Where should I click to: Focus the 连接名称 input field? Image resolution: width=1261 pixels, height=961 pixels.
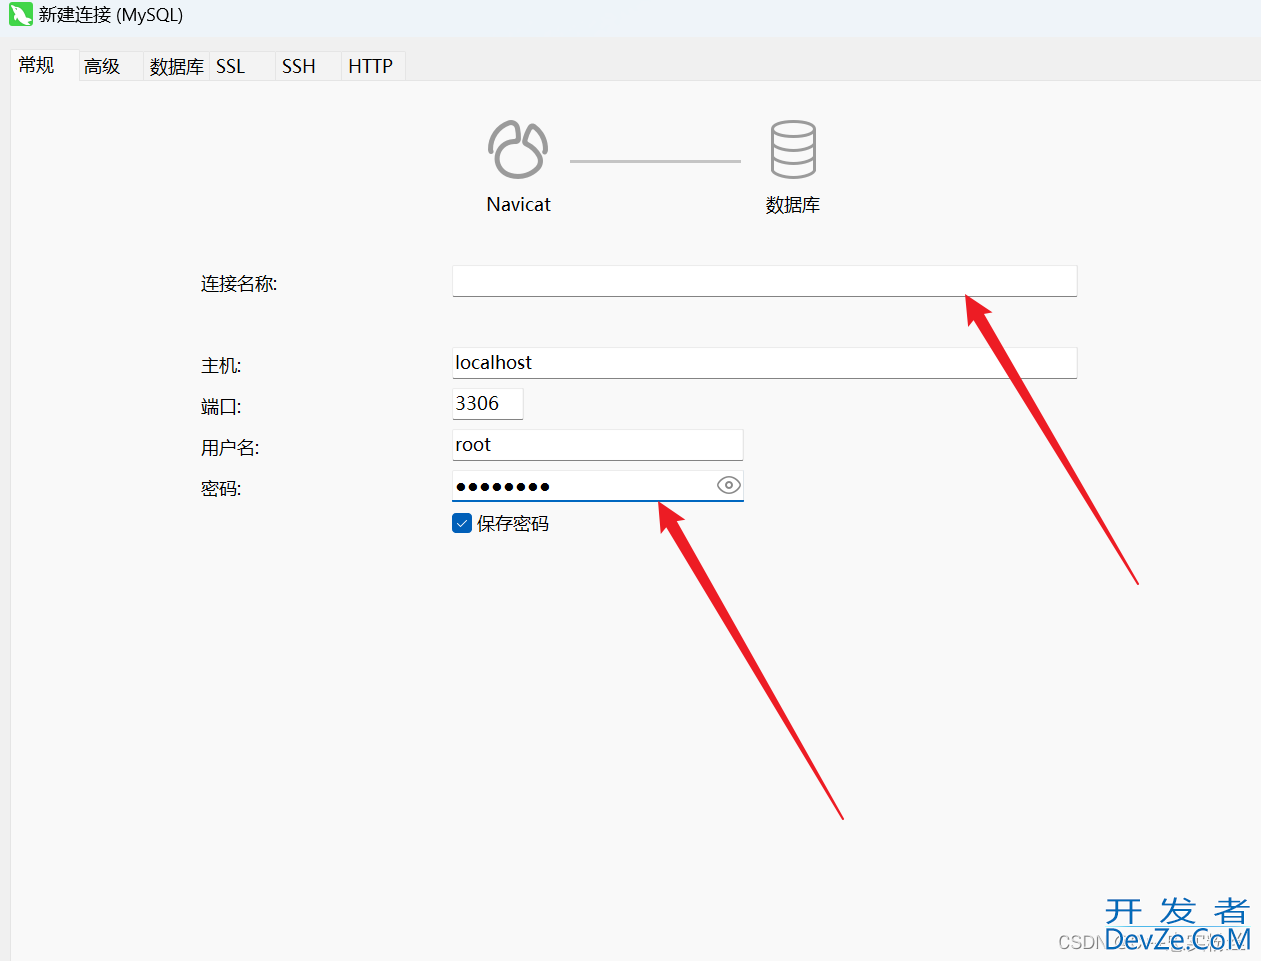click(x=764, y=281)
